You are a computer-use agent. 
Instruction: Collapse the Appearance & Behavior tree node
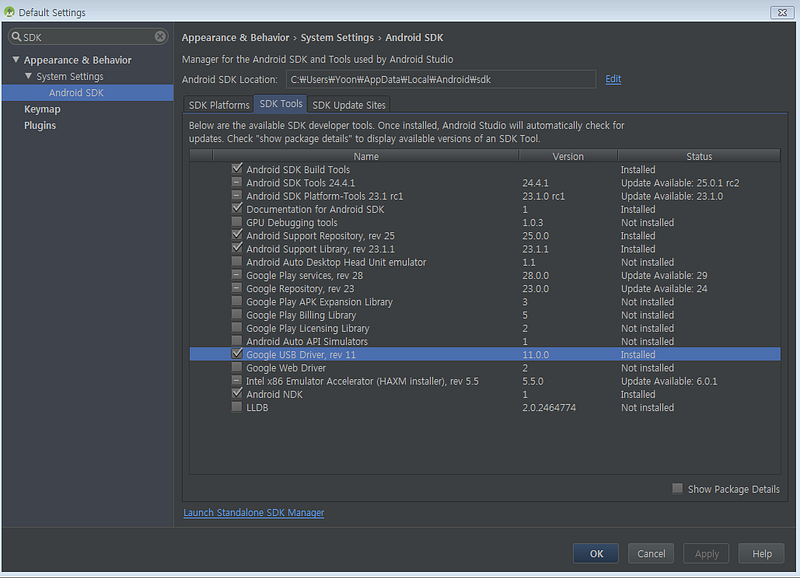(x=16, y=60)
